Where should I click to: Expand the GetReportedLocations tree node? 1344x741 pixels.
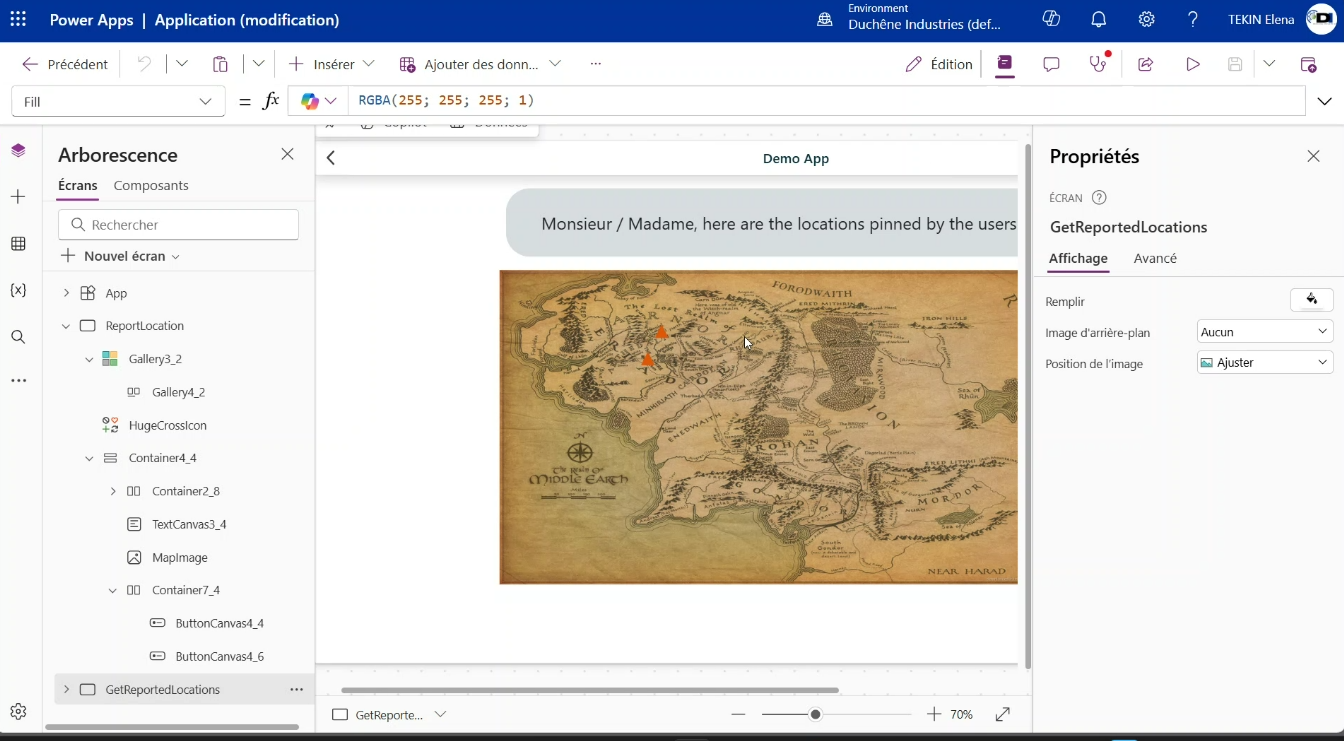point(66,689)
